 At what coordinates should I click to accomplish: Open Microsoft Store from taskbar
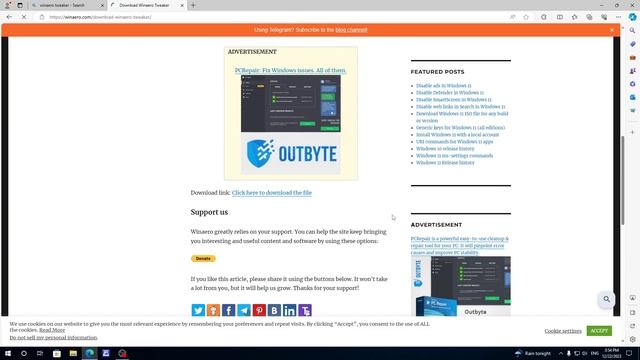tap(57, 353)
